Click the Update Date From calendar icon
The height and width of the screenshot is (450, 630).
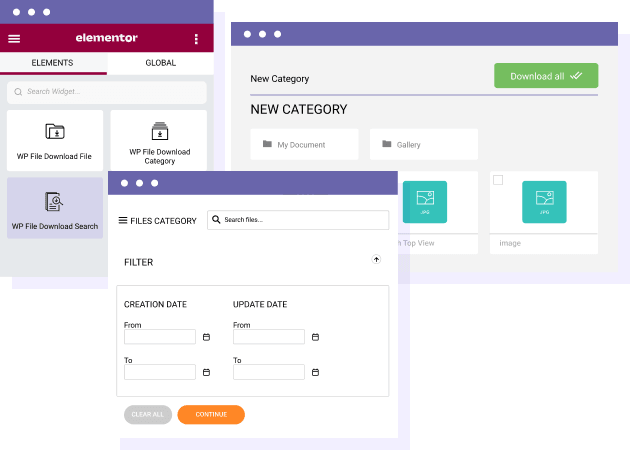point(315,337)
